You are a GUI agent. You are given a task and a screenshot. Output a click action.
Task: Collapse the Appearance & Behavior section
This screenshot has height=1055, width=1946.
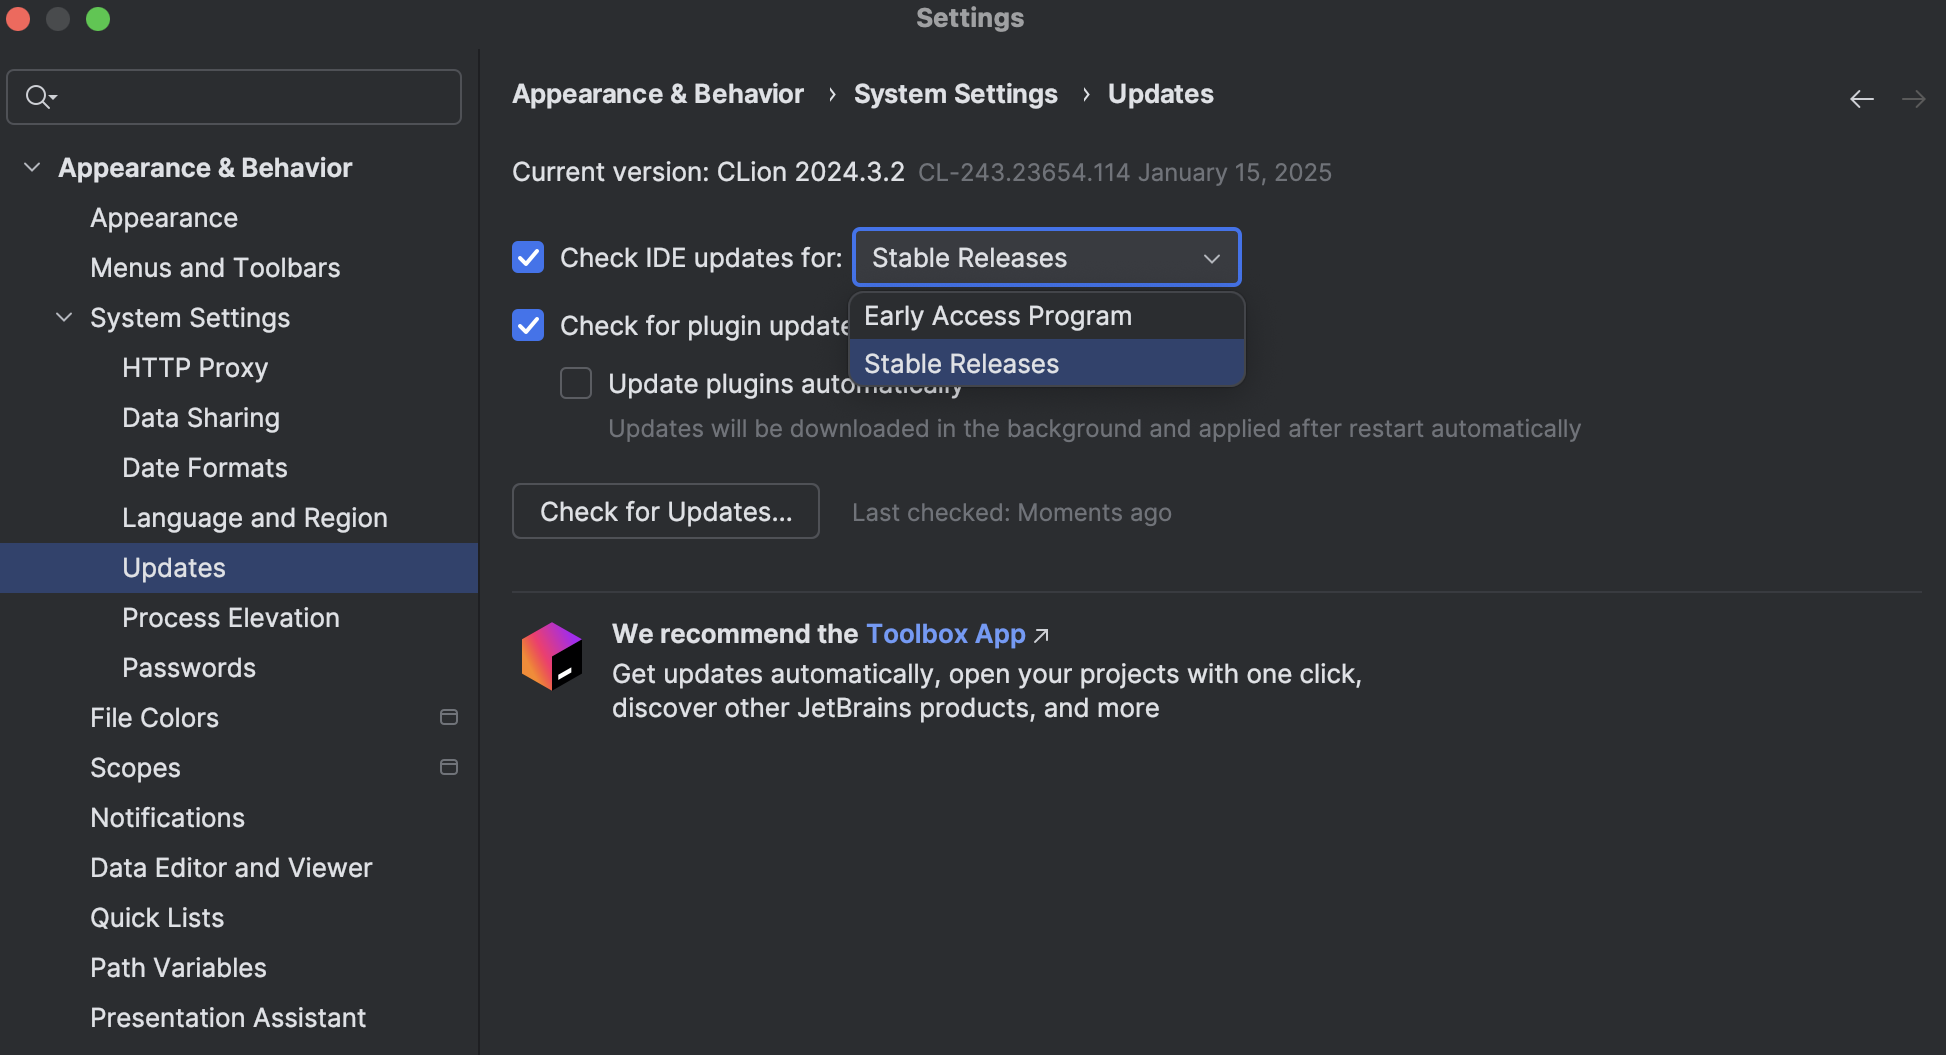click(x=31, y=167)
